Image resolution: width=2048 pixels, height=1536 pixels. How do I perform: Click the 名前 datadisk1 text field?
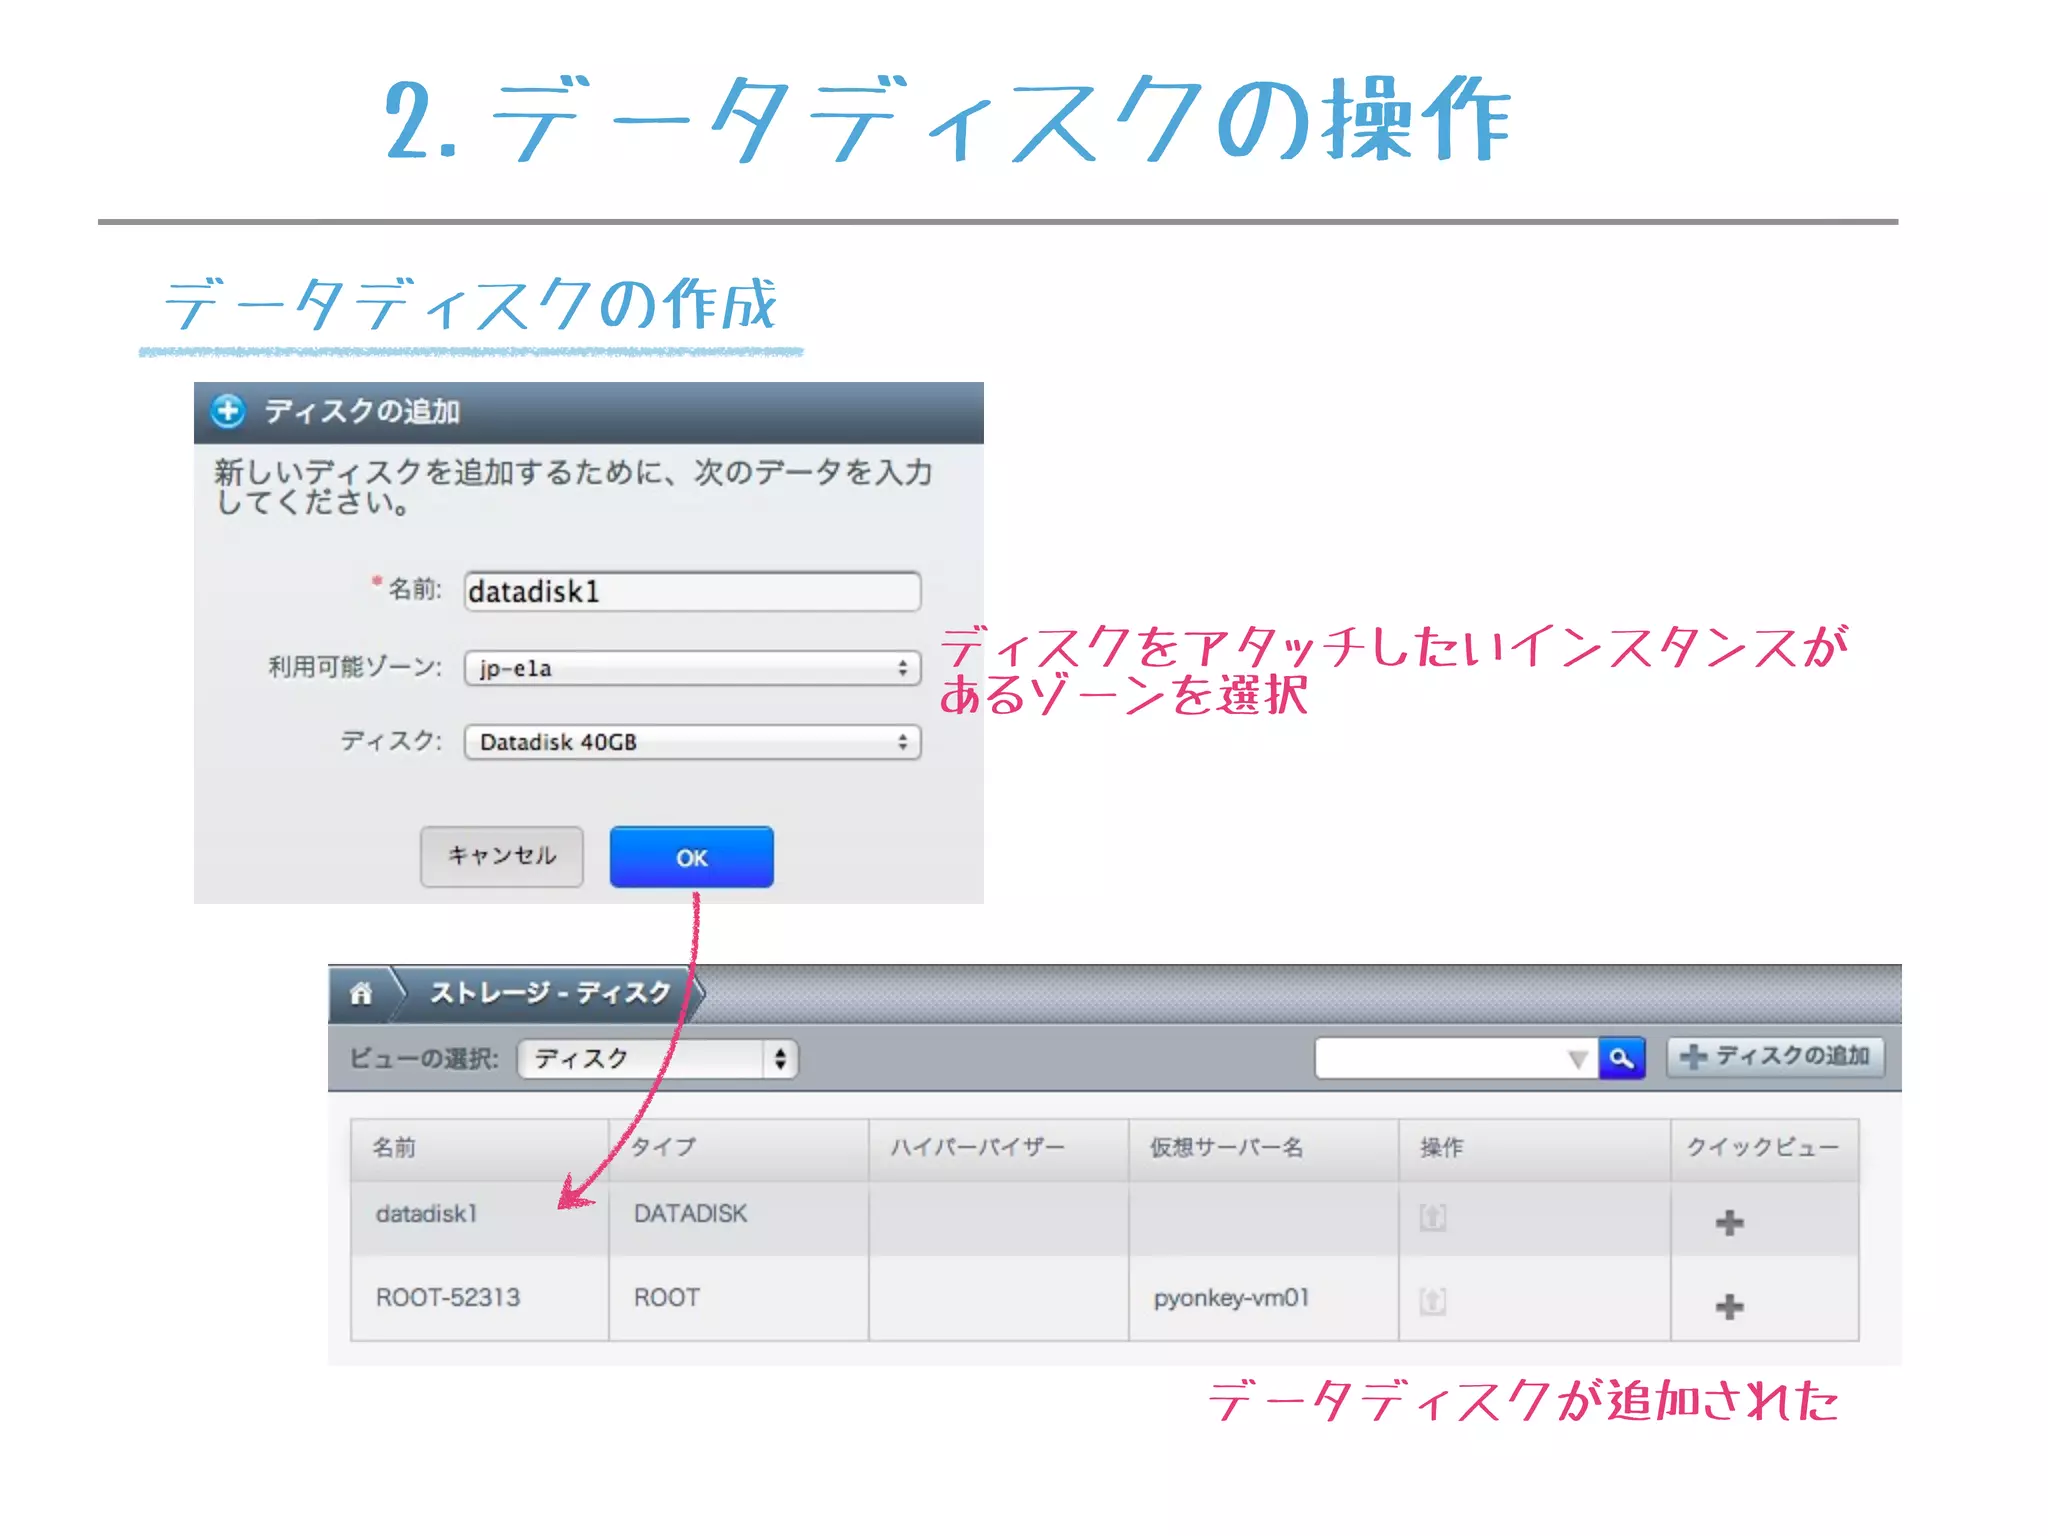tap(692, 592)
